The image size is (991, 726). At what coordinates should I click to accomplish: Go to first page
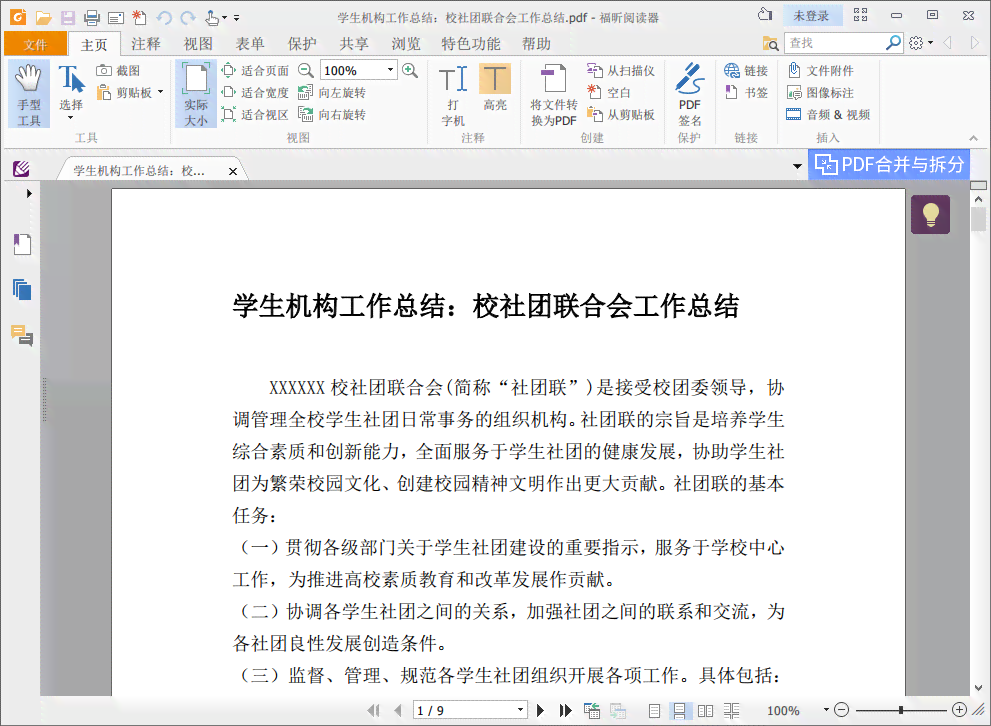[374, 710]
